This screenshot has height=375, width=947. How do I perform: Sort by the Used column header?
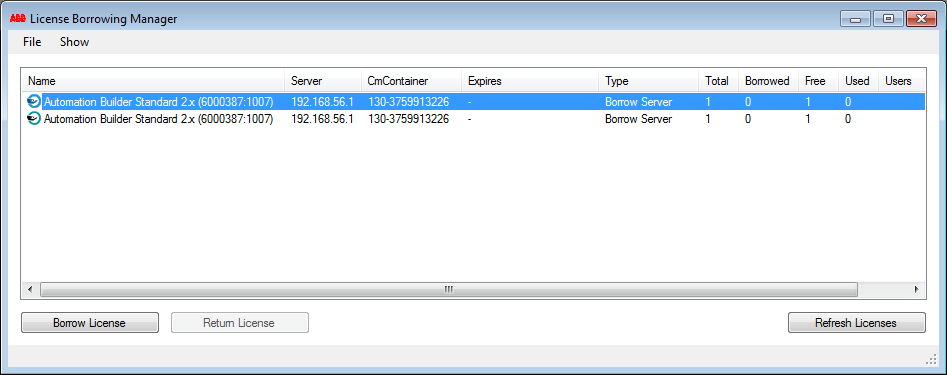coord(858,81)
